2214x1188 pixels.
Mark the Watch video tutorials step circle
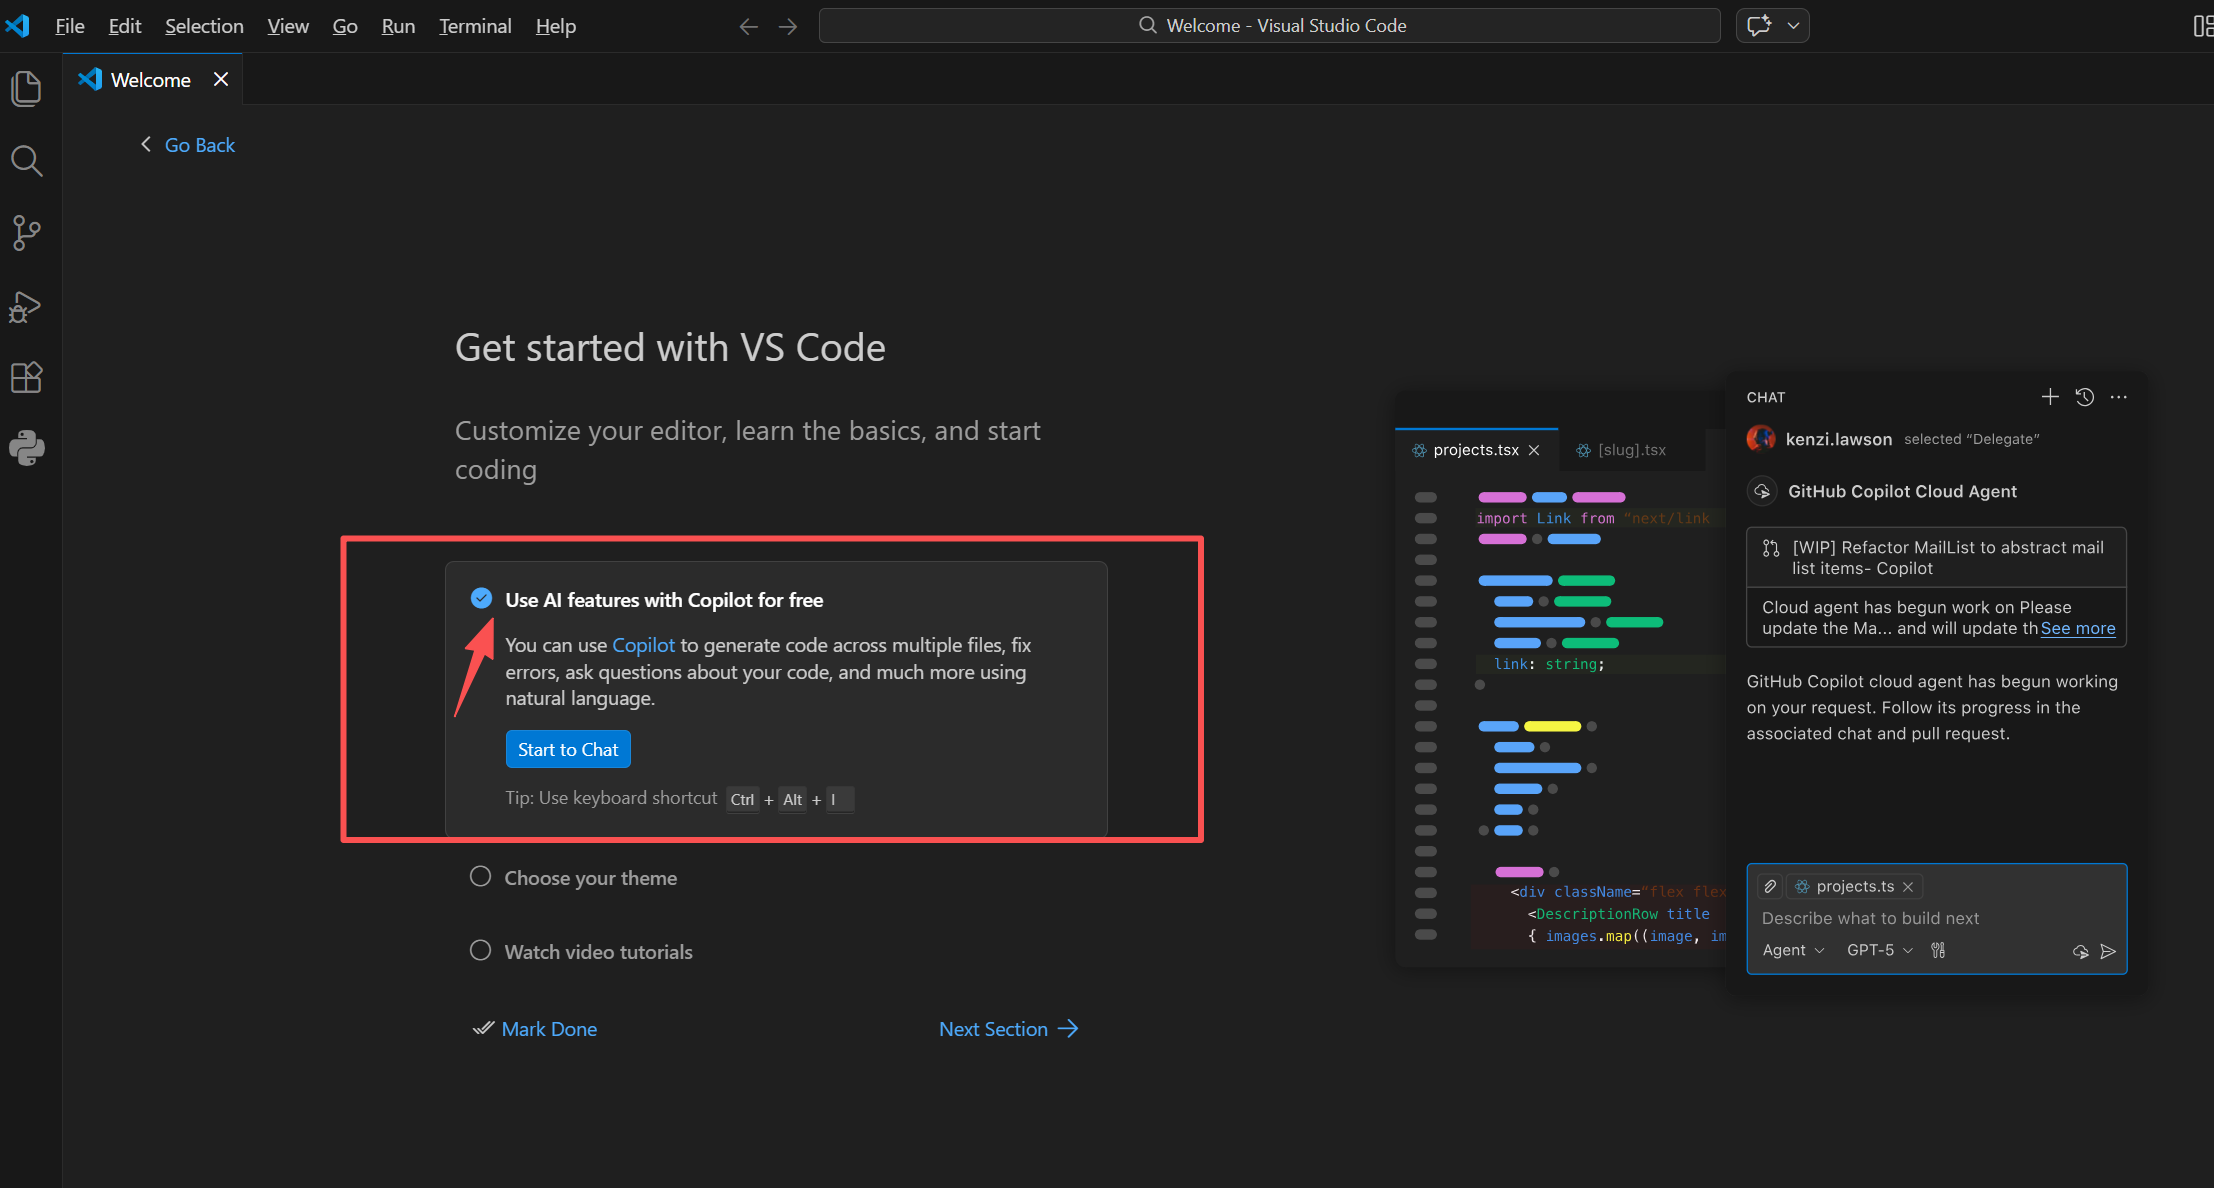(481, 951)
